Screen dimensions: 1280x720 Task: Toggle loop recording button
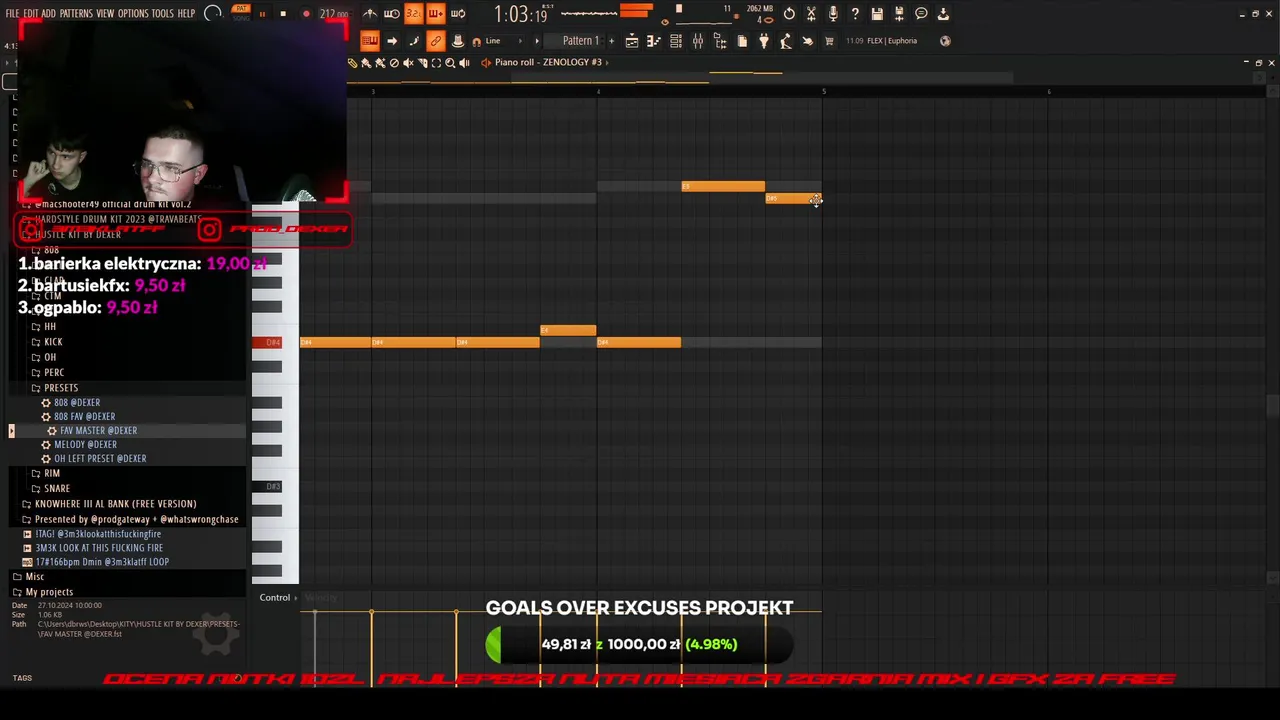coord(457,14)
